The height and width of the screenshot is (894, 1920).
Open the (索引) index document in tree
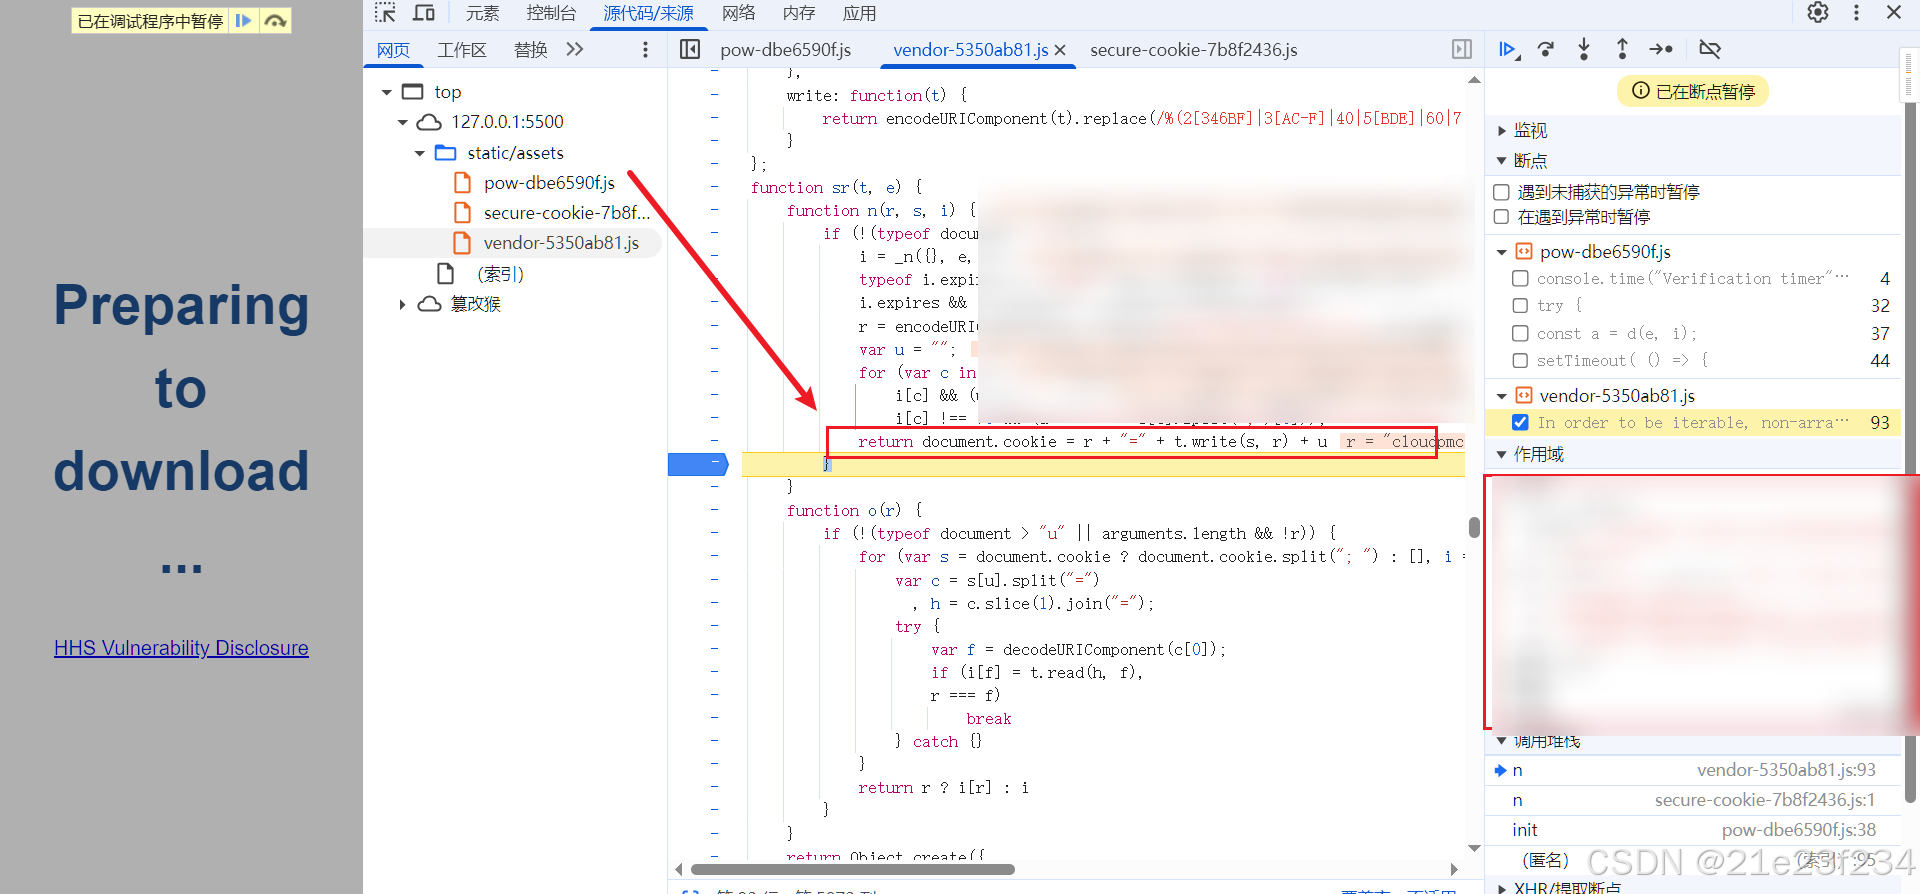pyautogui.click(x=500, y=274)
